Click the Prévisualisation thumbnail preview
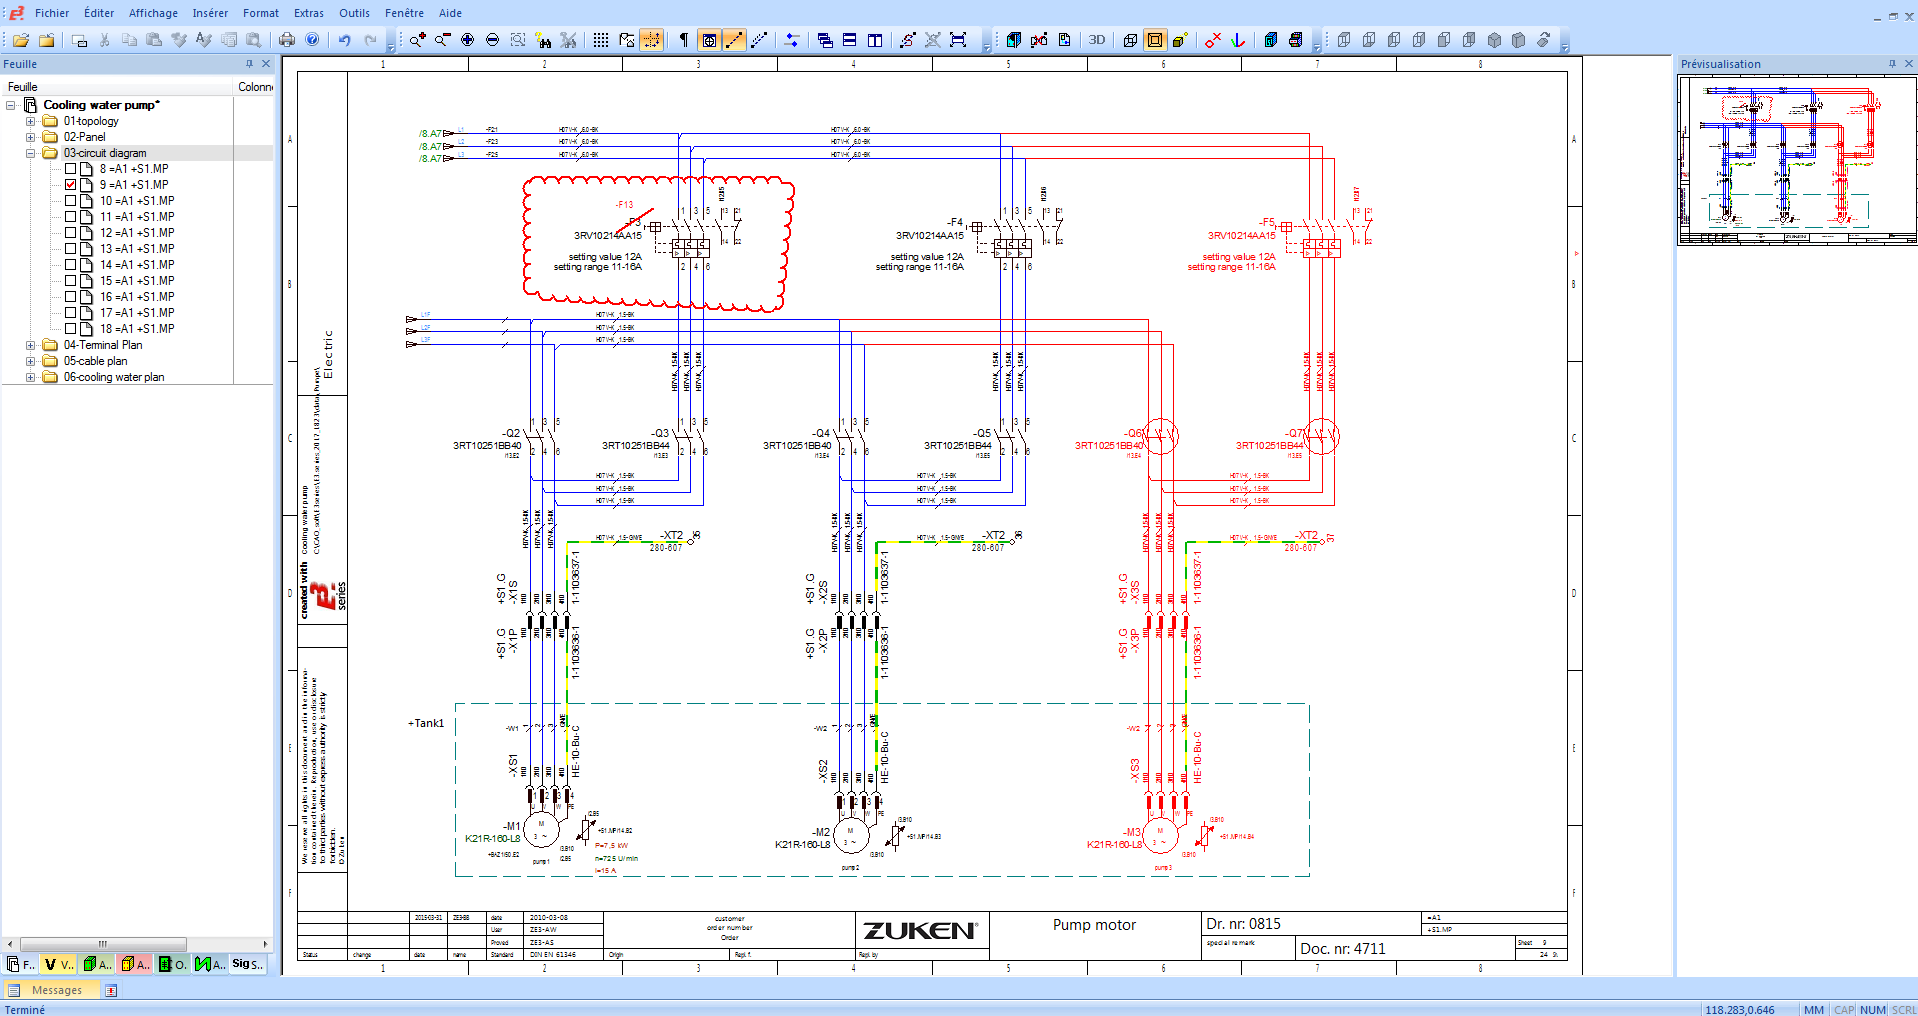The image size is (1918, 1016). coord(1797,160)
